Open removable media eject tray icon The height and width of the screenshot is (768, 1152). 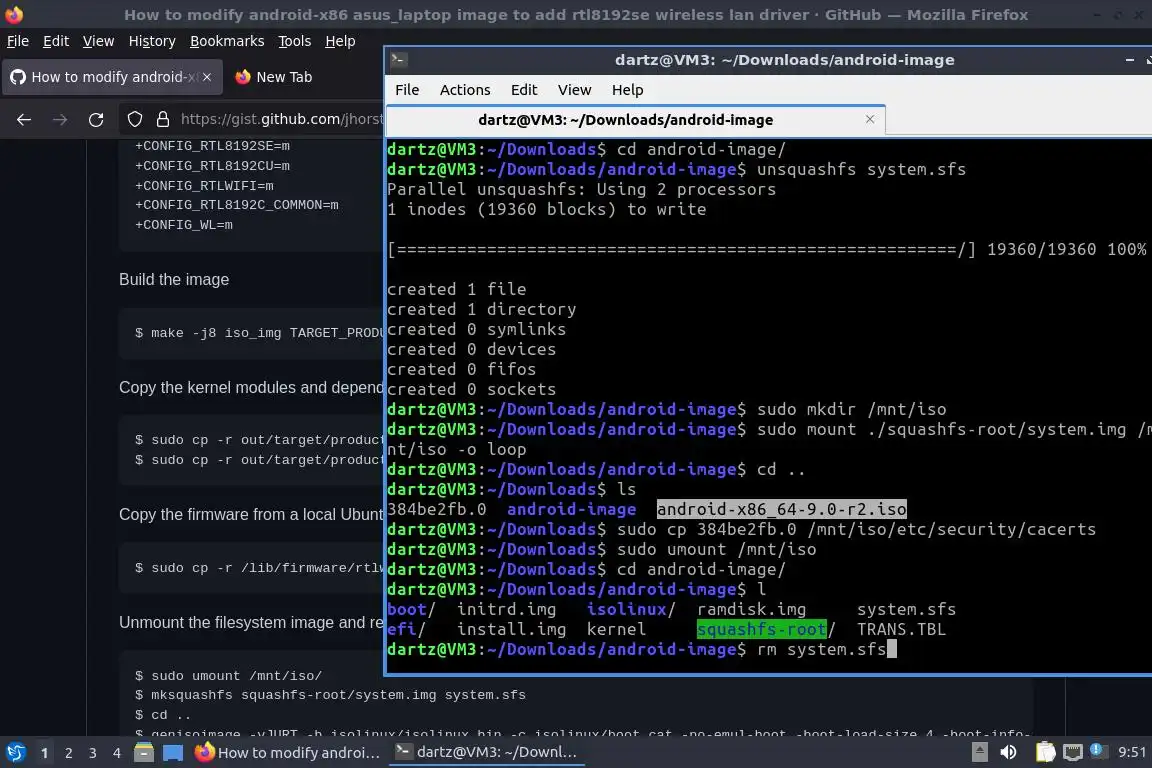coord(979,752)
